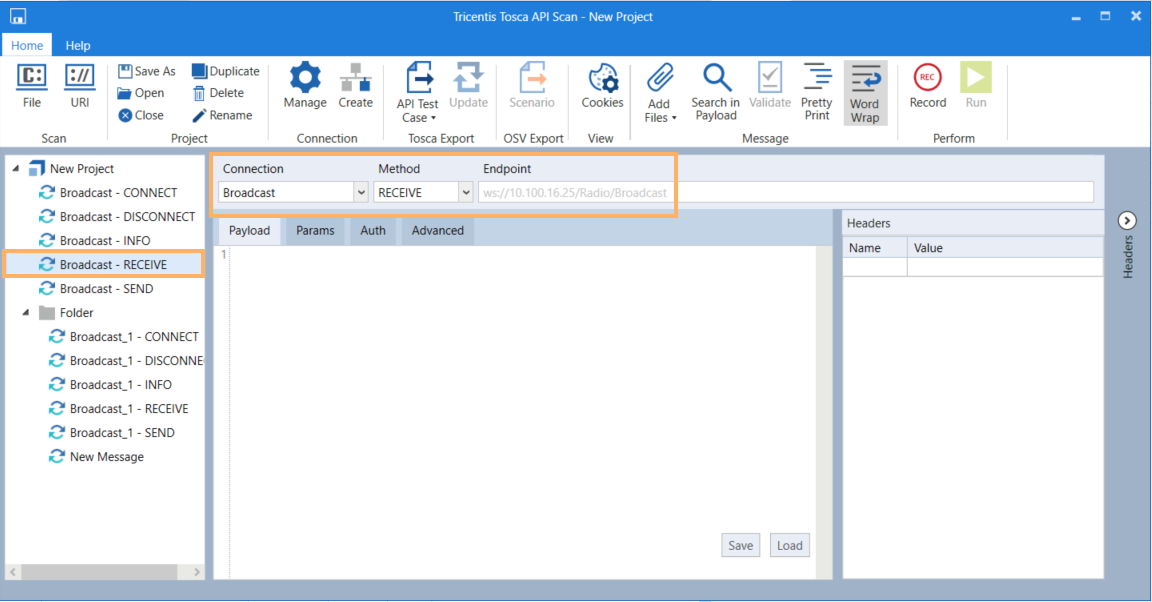Click the Save payload button
Viewport: 1152px width, 602px height.
point(740,546)
